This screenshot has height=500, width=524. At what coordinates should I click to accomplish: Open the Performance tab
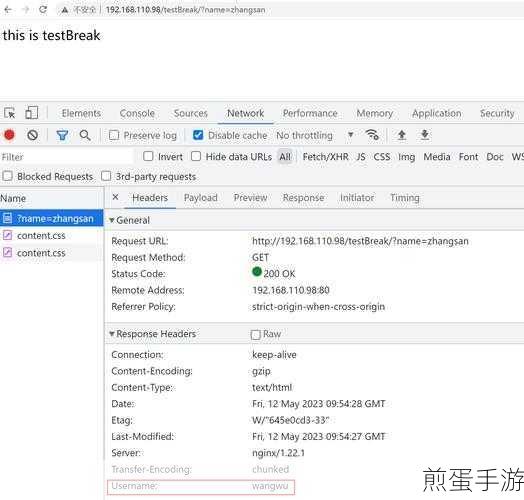(310, 113)
